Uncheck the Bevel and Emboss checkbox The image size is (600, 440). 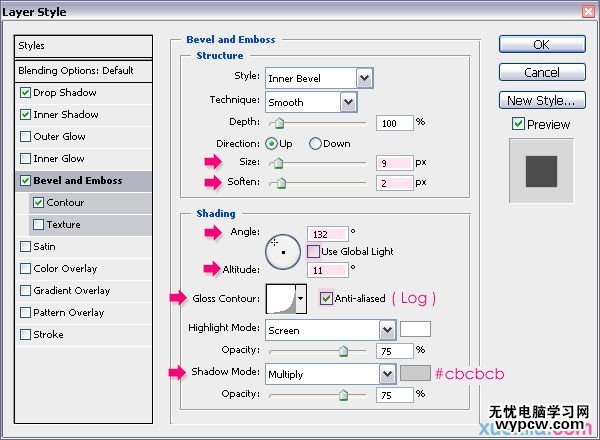(x=25, y=181)
